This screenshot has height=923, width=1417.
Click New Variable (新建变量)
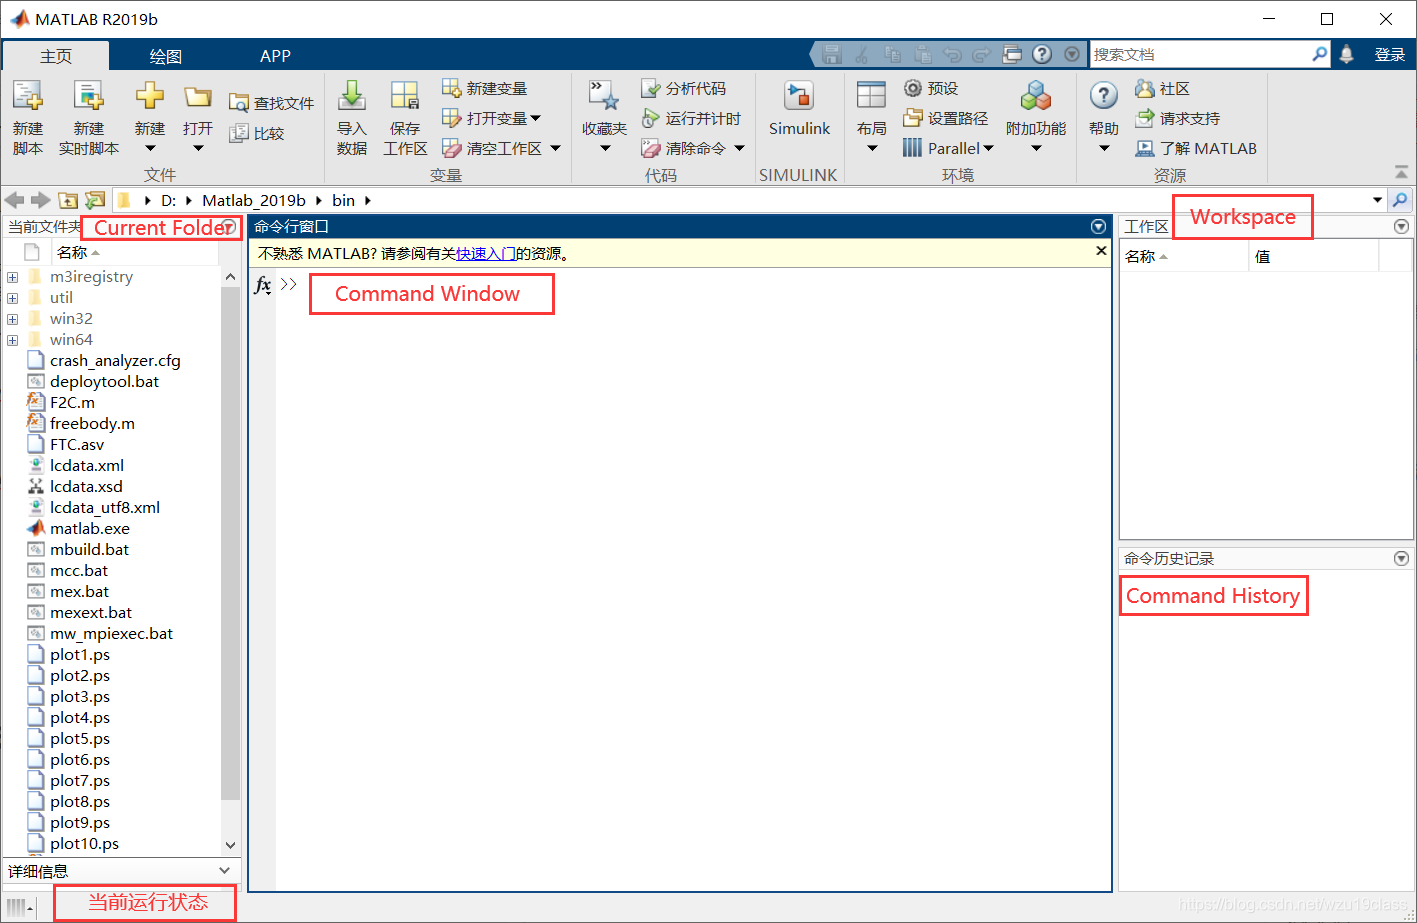click(x=485, y=88)
